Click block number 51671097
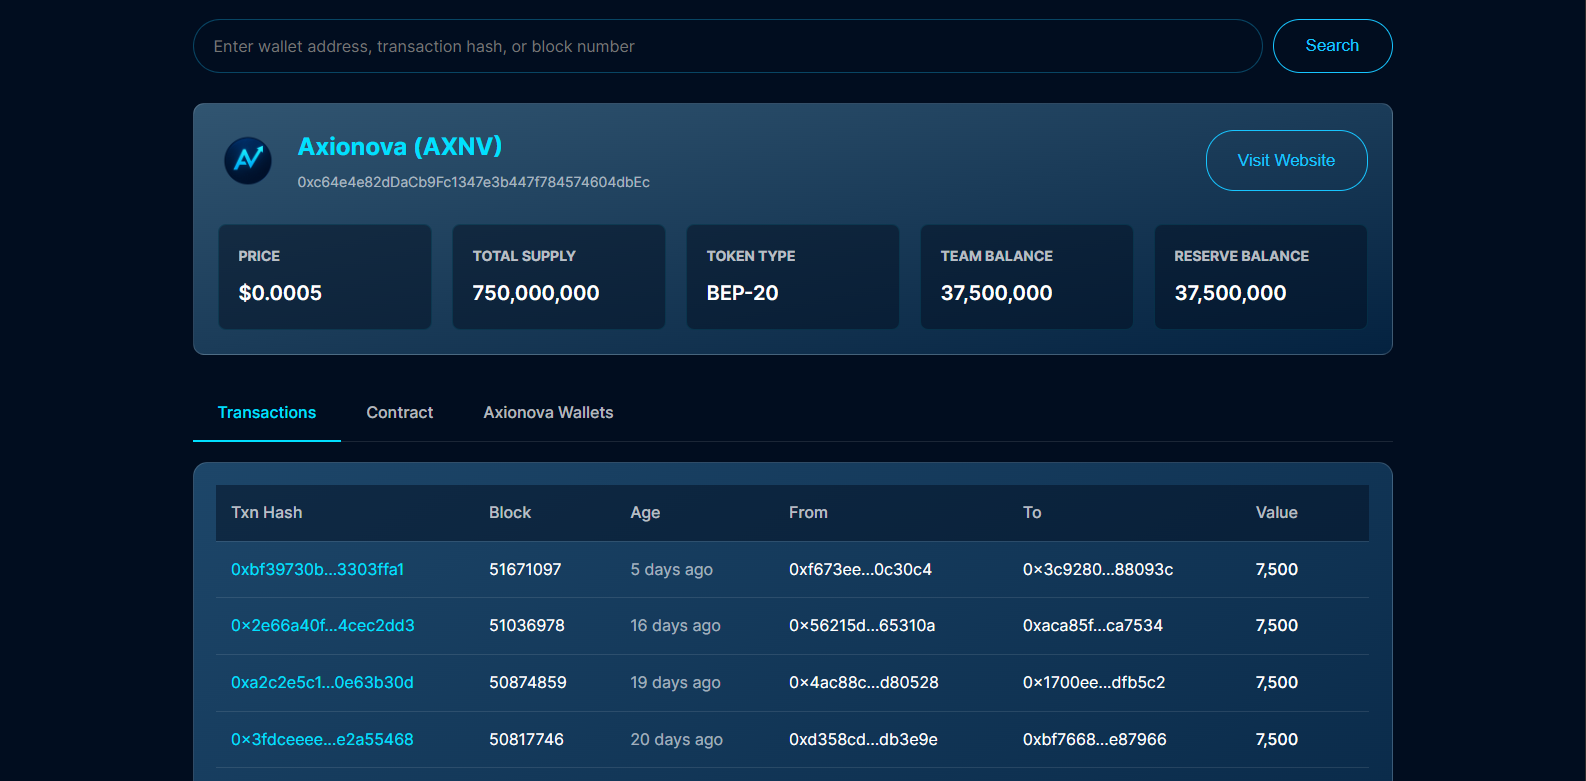Viewport: 1586px width, 781px height. click(x=525, y=569)
